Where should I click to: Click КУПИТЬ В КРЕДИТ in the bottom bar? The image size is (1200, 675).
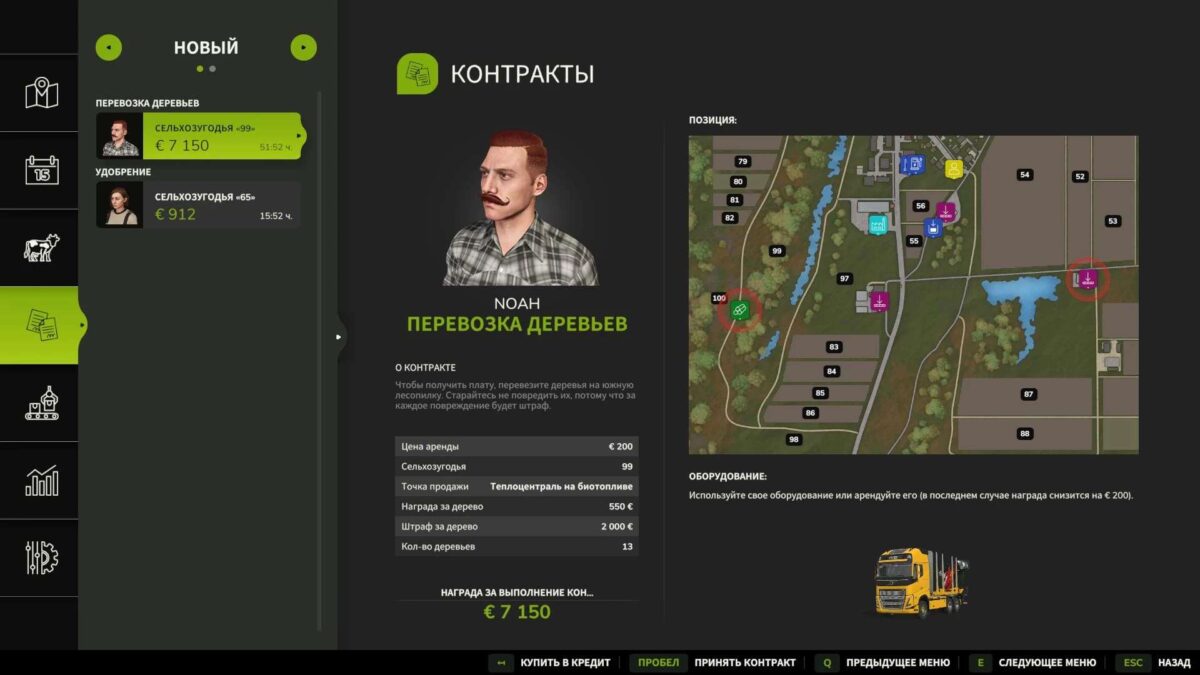click(564, 662)
